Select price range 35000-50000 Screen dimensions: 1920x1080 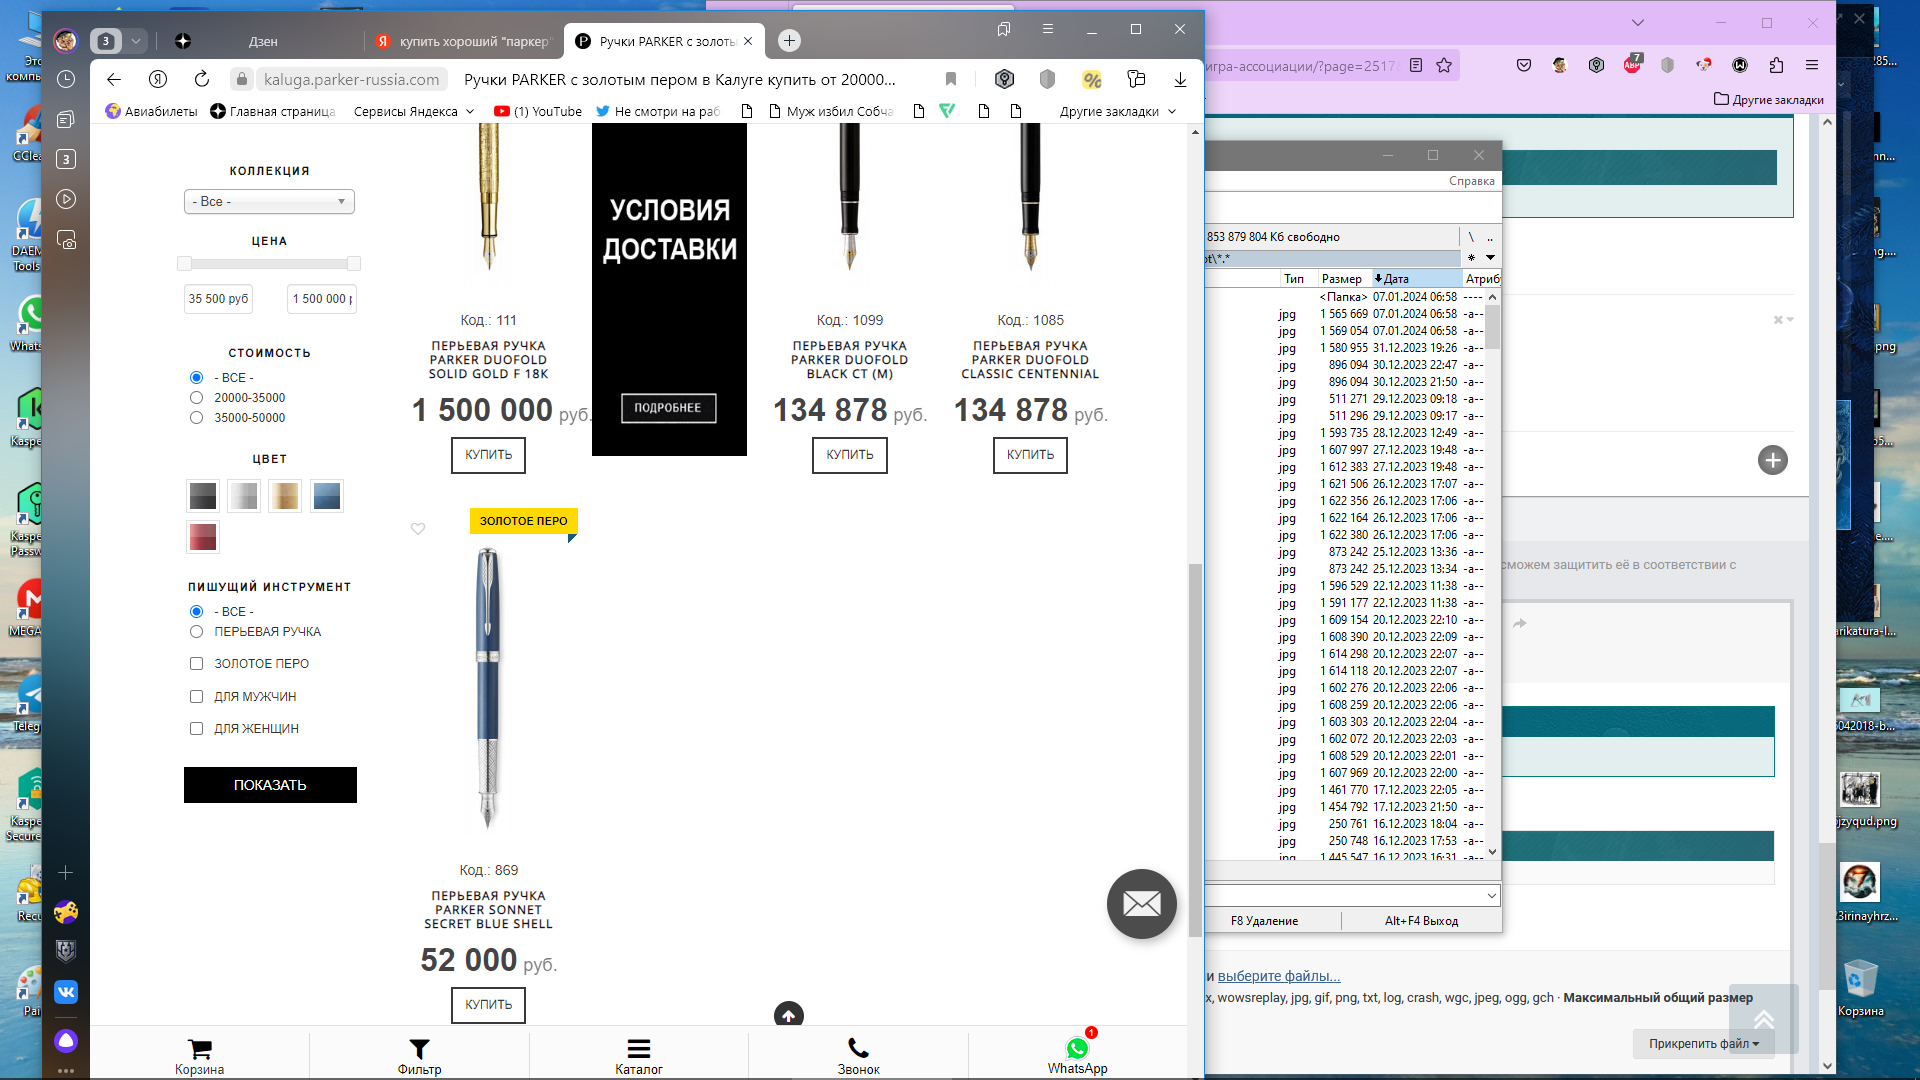[196, 418]
